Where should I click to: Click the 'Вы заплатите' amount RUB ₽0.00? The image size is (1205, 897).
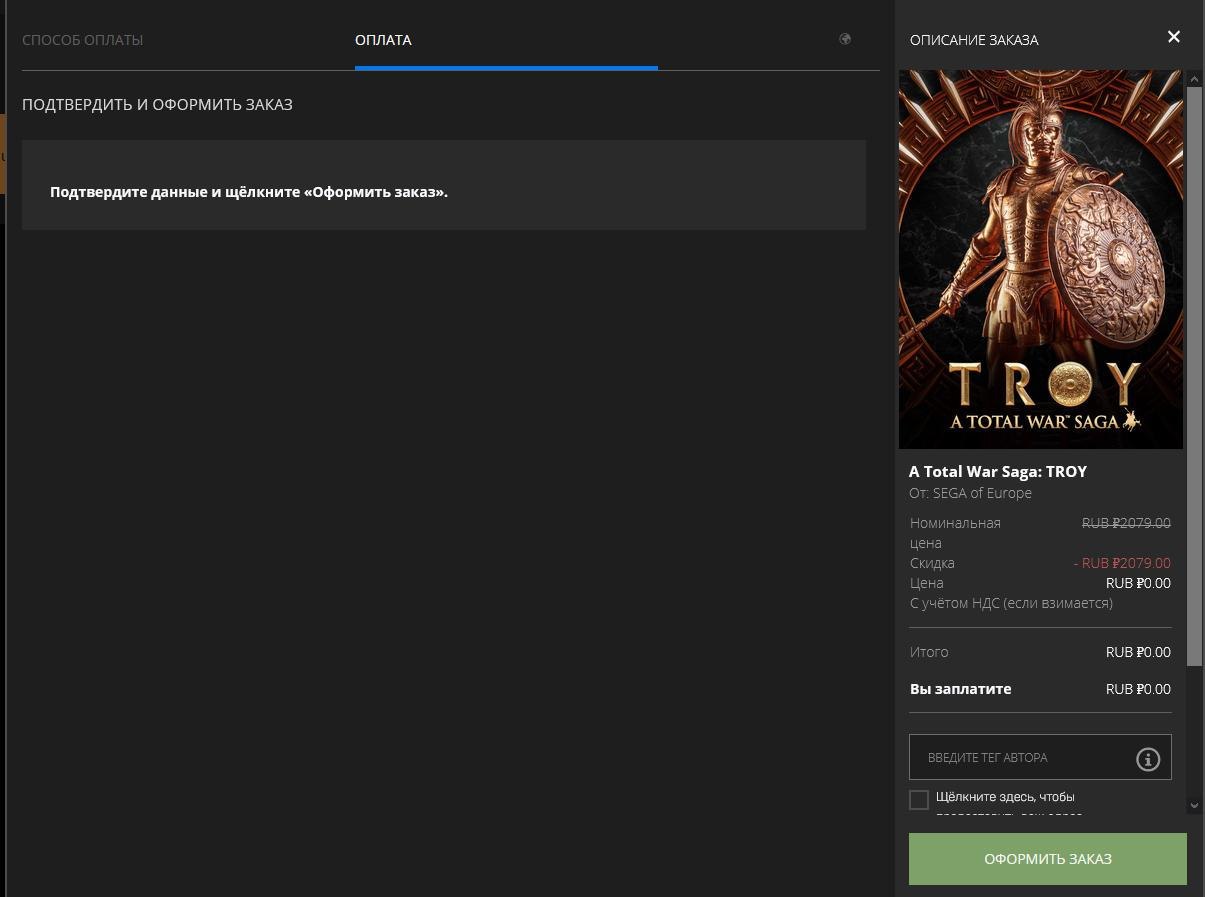[x=1138, y=689]
